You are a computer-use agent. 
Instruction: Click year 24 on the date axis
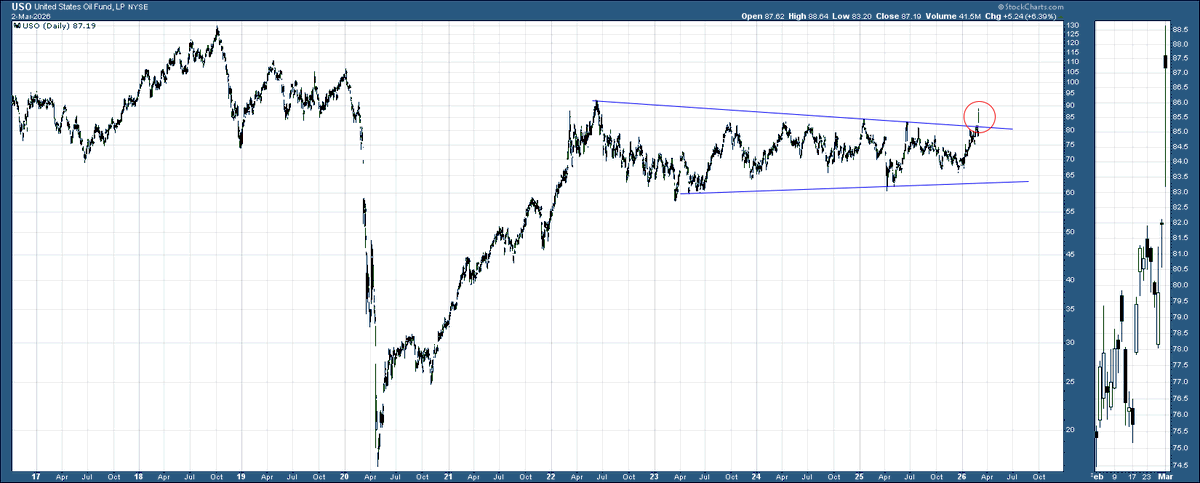(756, 477)
